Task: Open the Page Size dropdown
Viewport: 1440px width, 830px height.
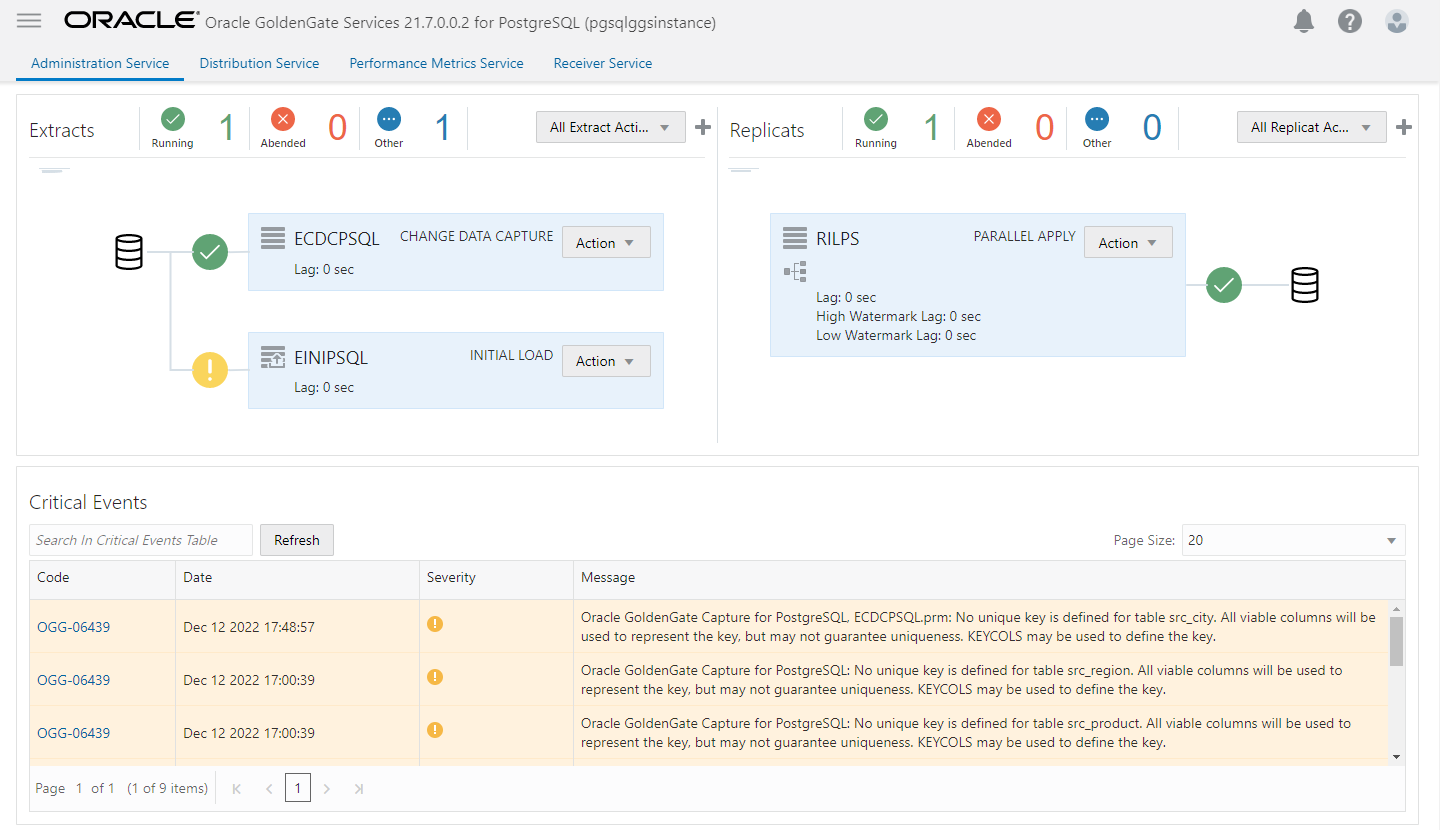Action: click(1293, 540)
